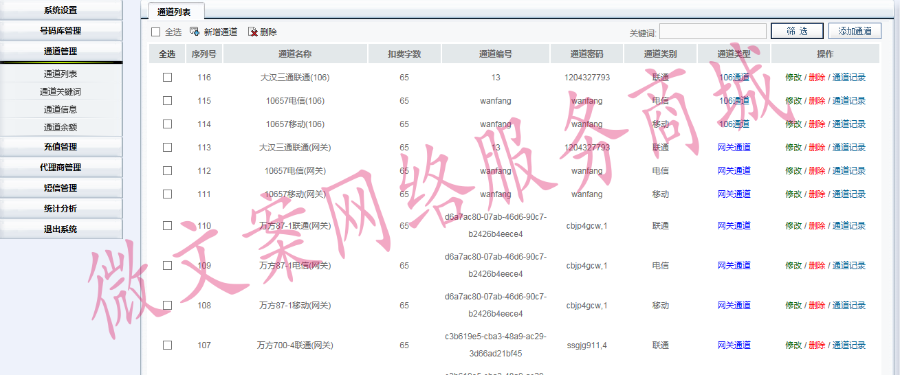Click 修改 for row 108

click(x=793, y=305)
